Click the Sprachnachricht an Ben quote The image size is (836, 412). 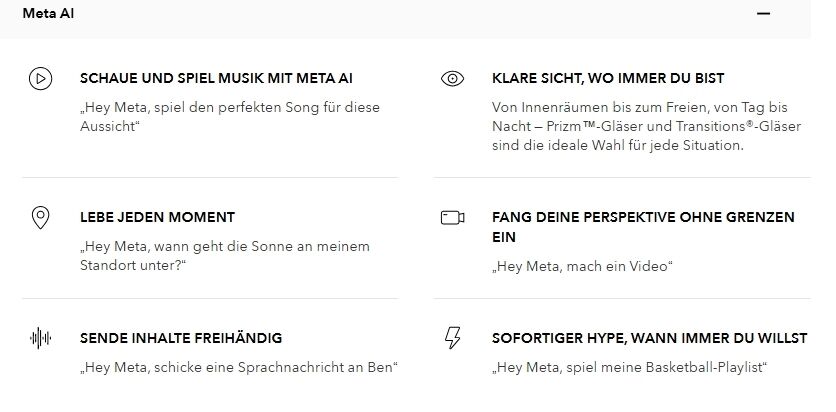coord(239,367)
